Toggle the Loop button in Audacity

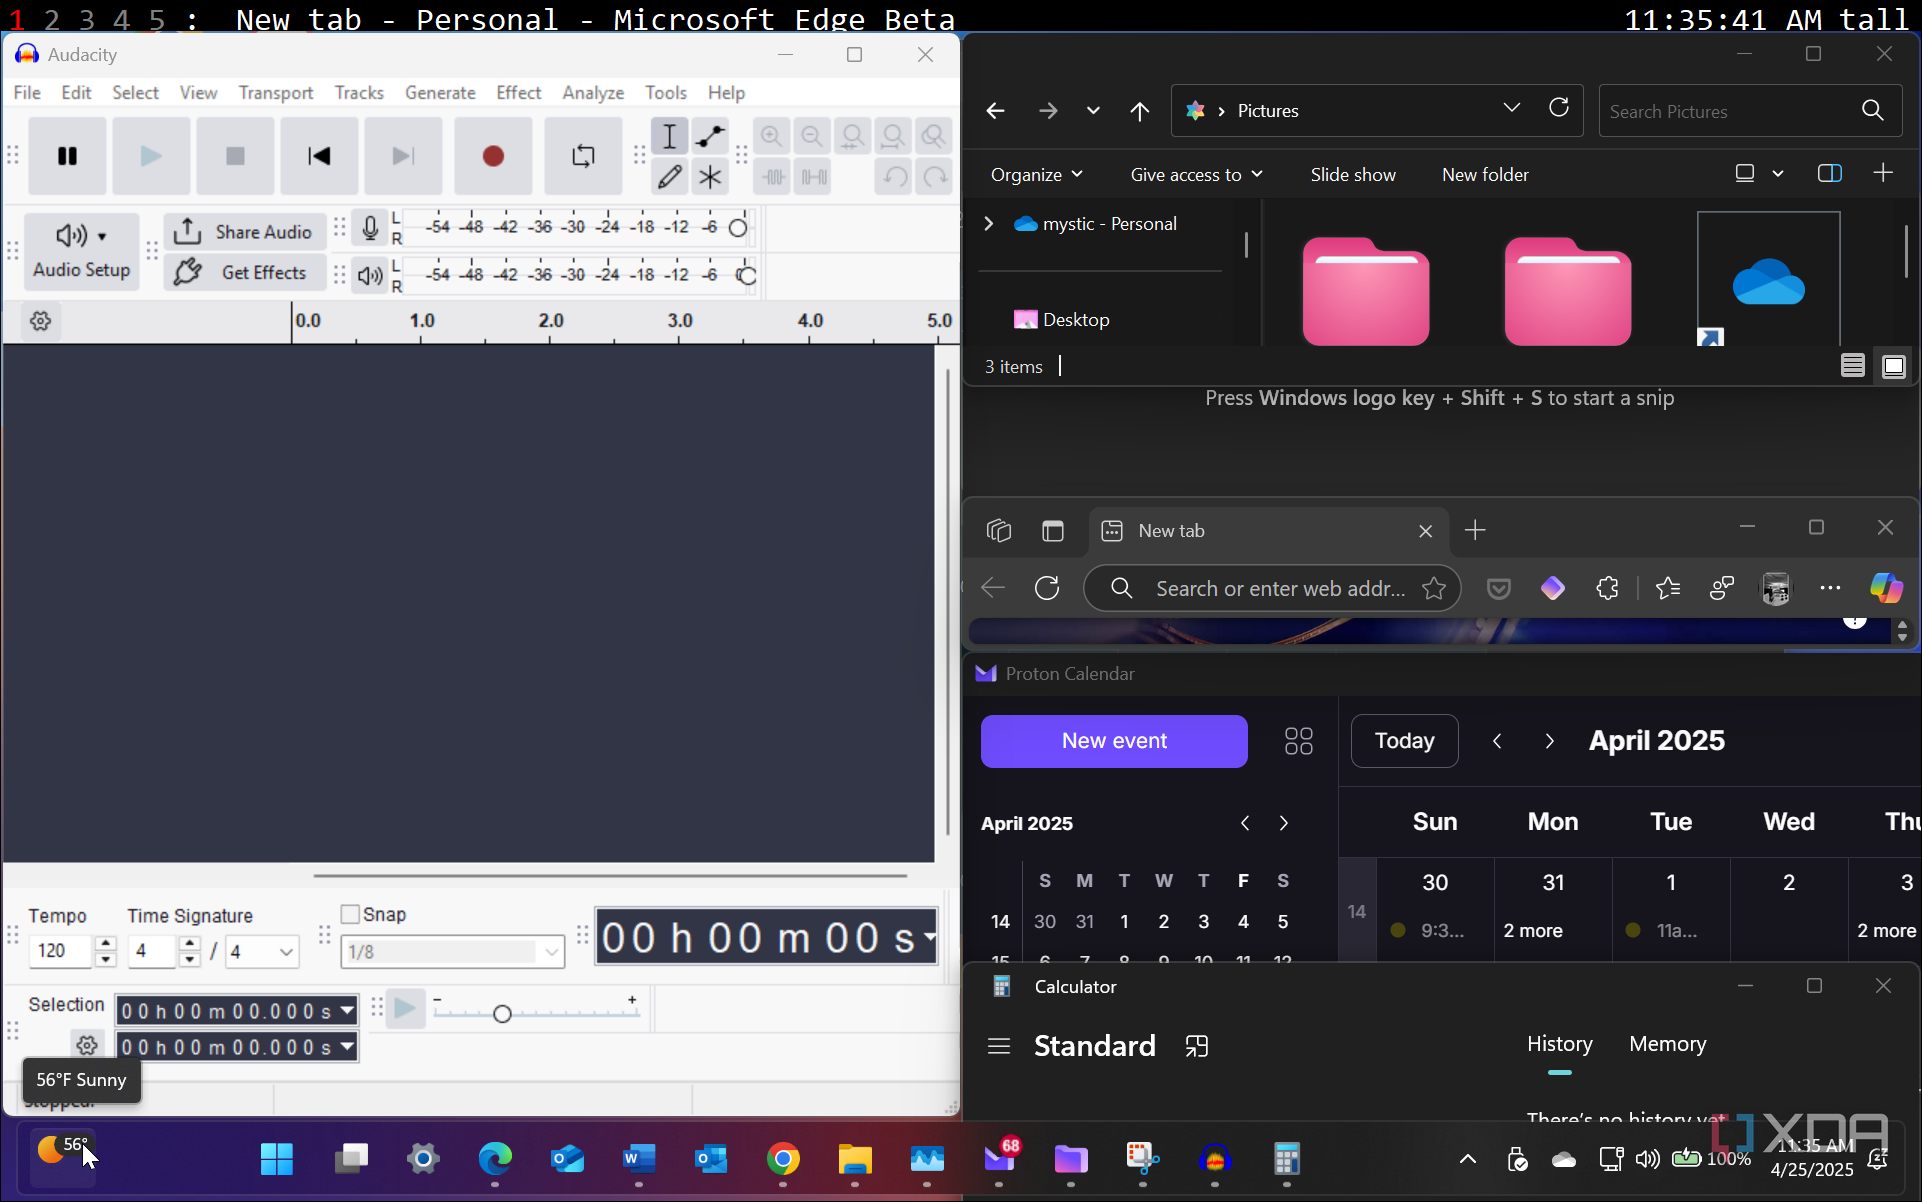tap(583, 156)
